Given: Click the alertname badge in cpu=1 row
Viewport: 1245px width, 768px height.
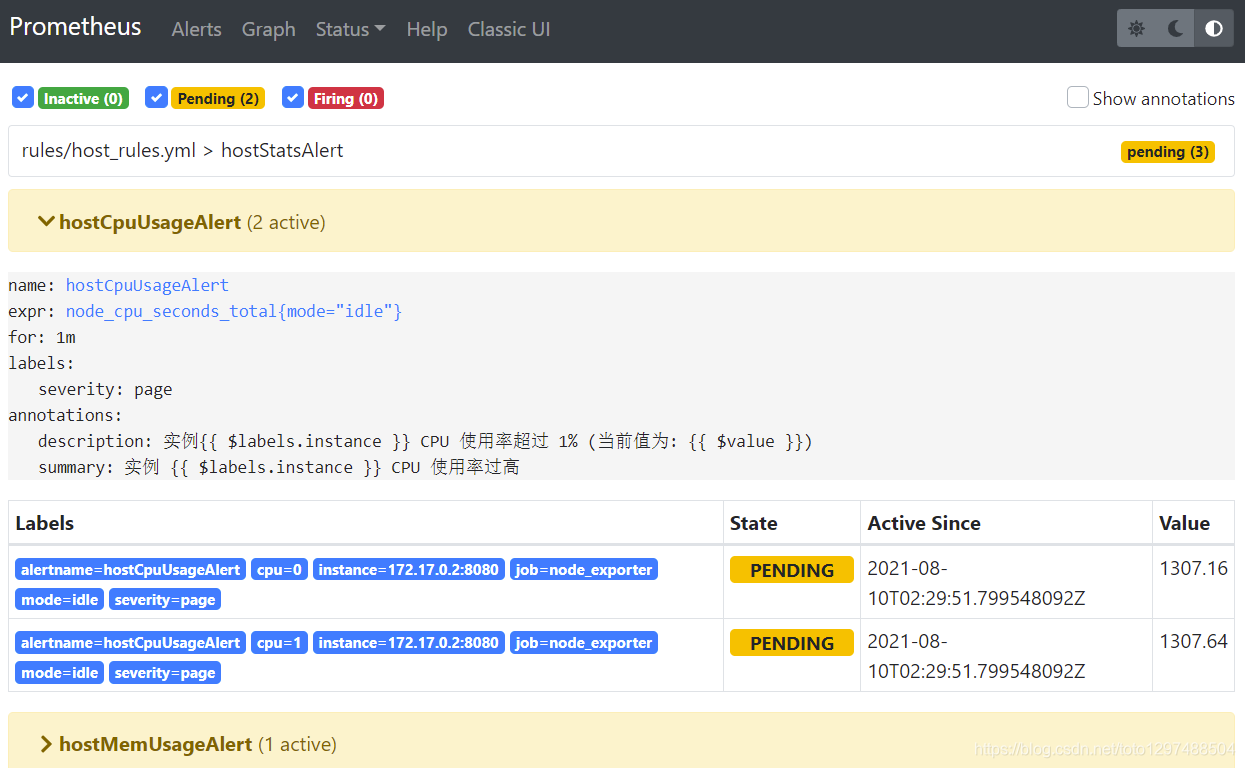Looking at the screenshot, I should point(131,643).
